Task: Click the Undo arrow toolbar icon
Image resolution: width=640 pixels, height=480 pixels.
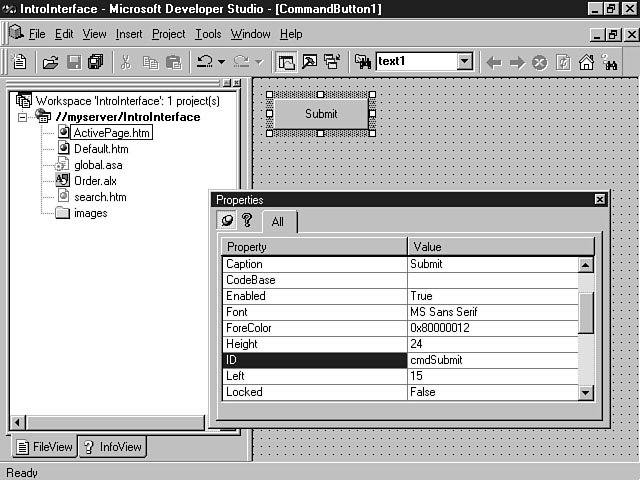Action: [203, 62]
